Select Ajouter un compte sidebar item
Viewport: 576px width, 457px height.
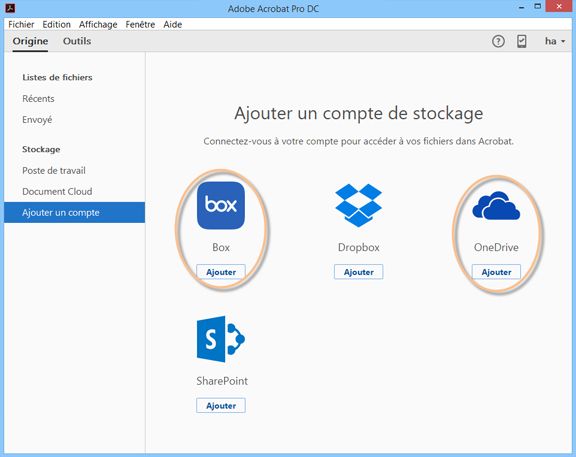click(75, 212)
